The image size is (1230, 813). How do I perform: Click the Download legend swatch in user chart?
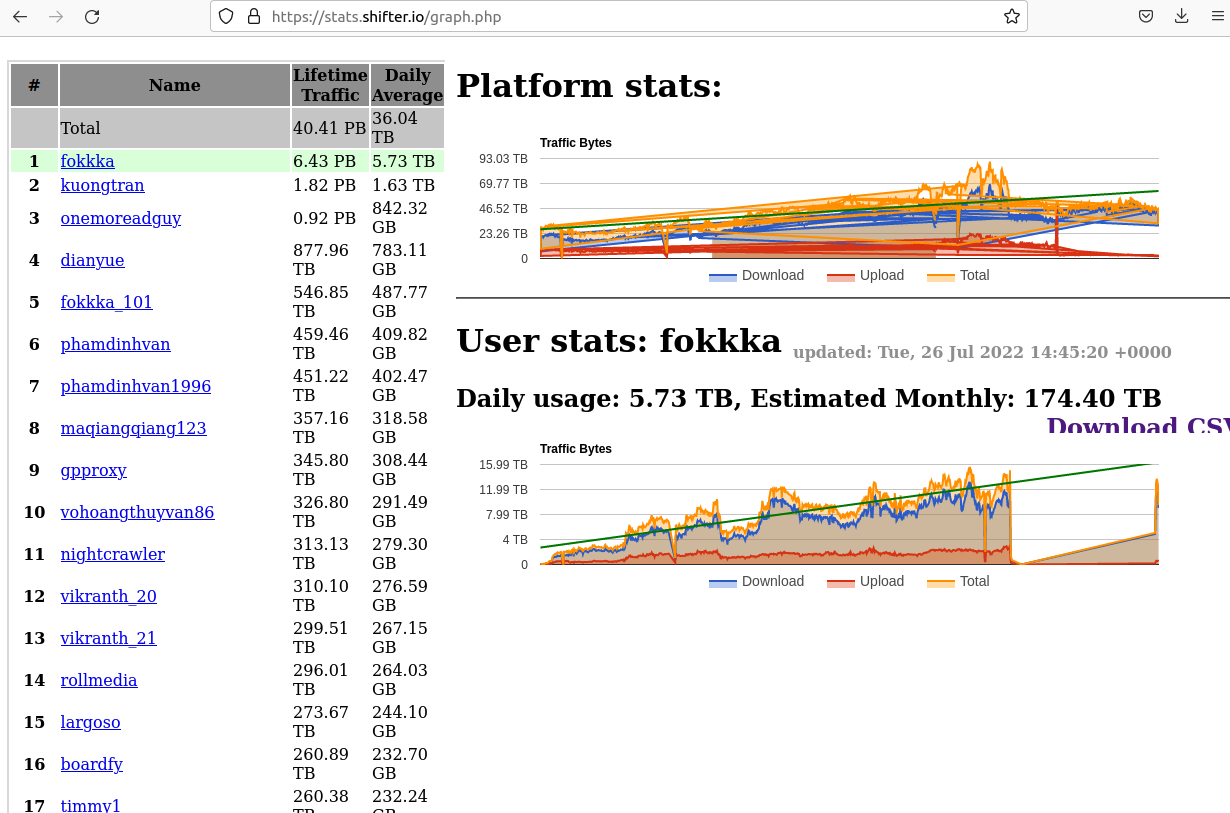[x=723, y=582]
